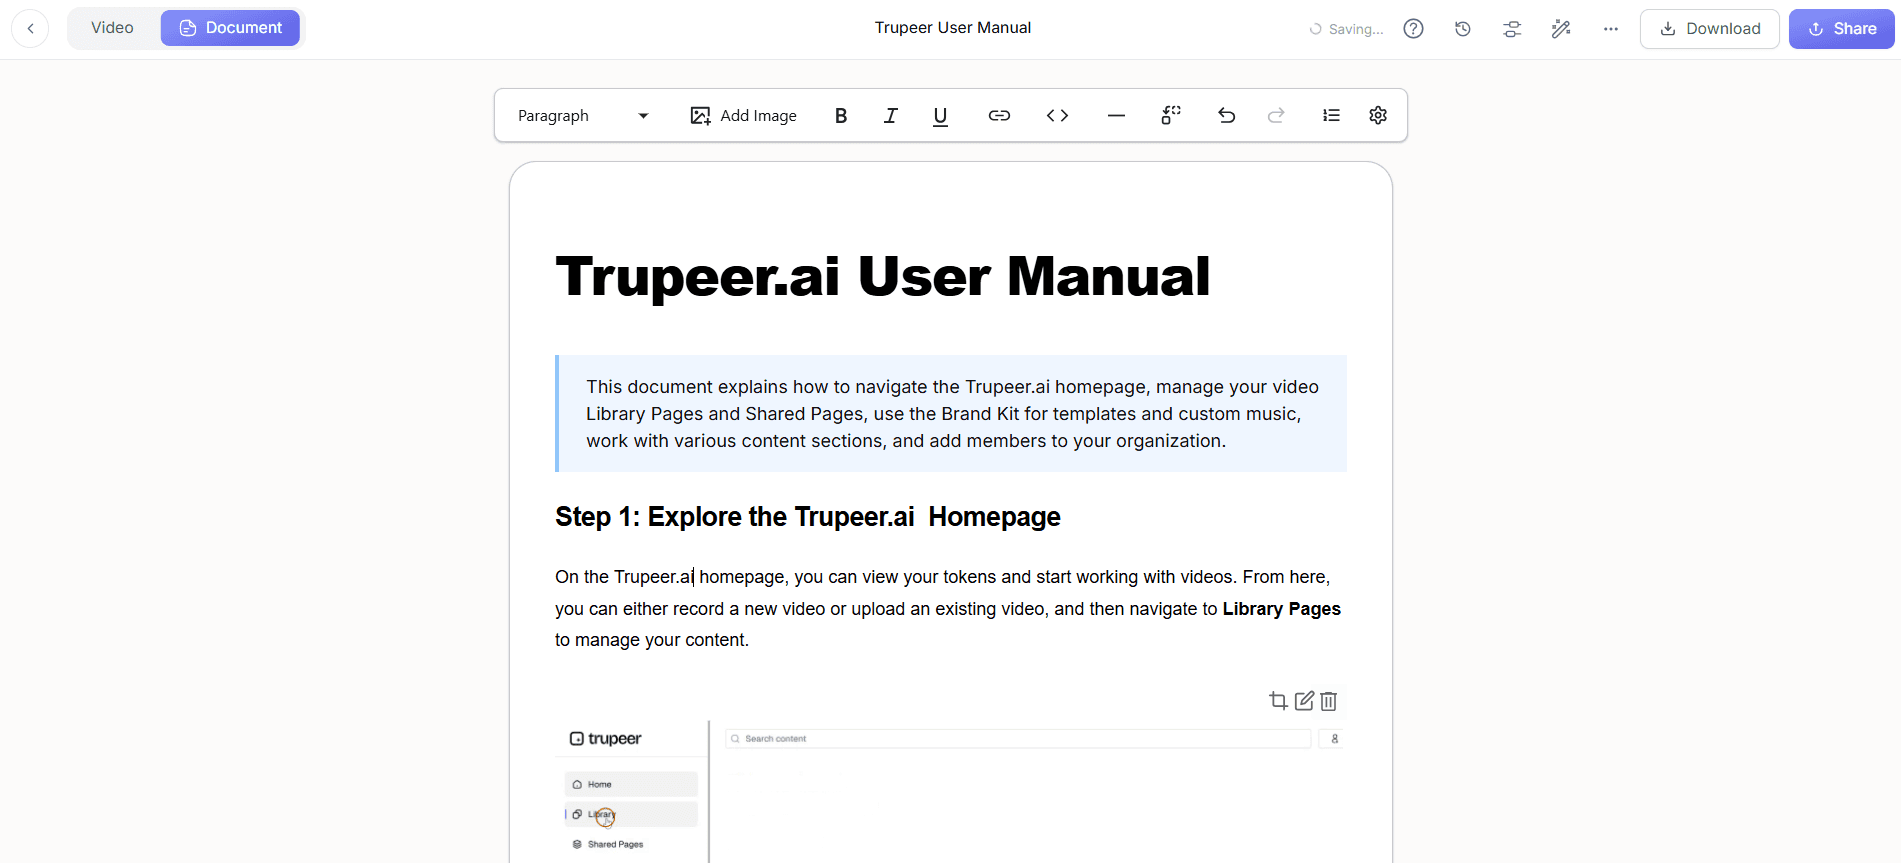Click the numbered list icon

[x=1331, y=116]
